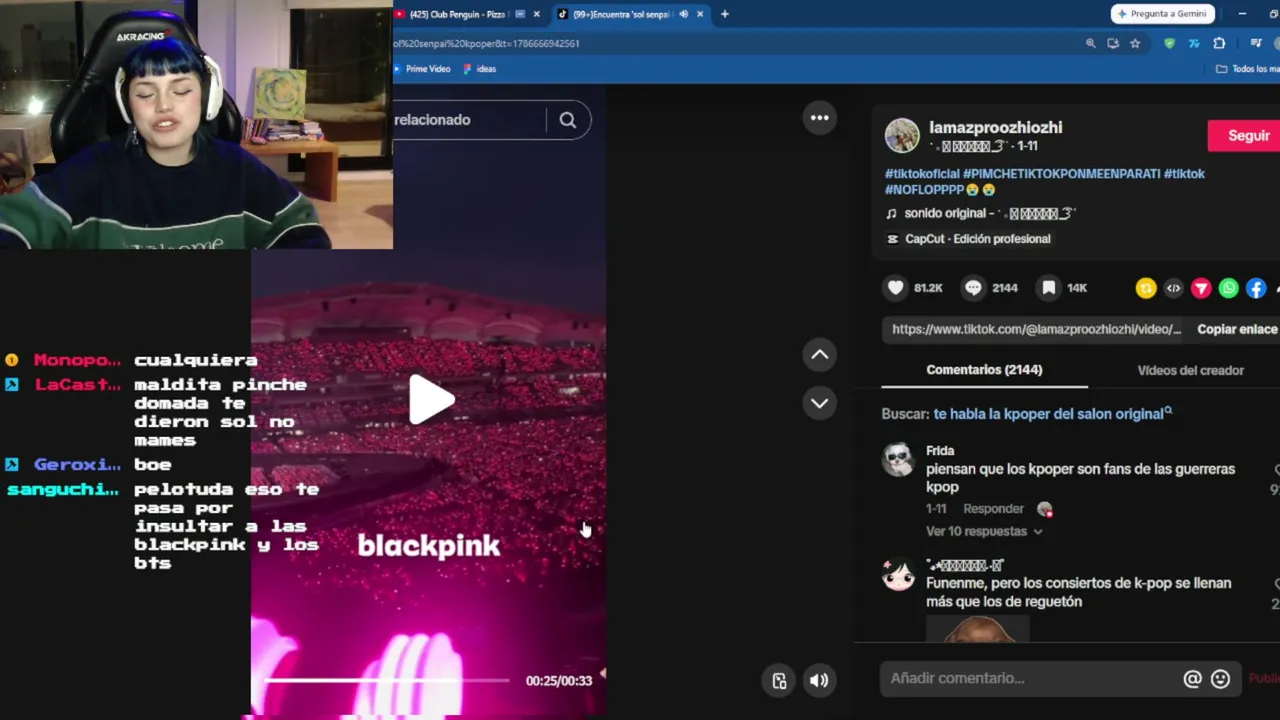Reply to Frida's comment with Responder
1280x720 pixels.
tap(993, 509)
